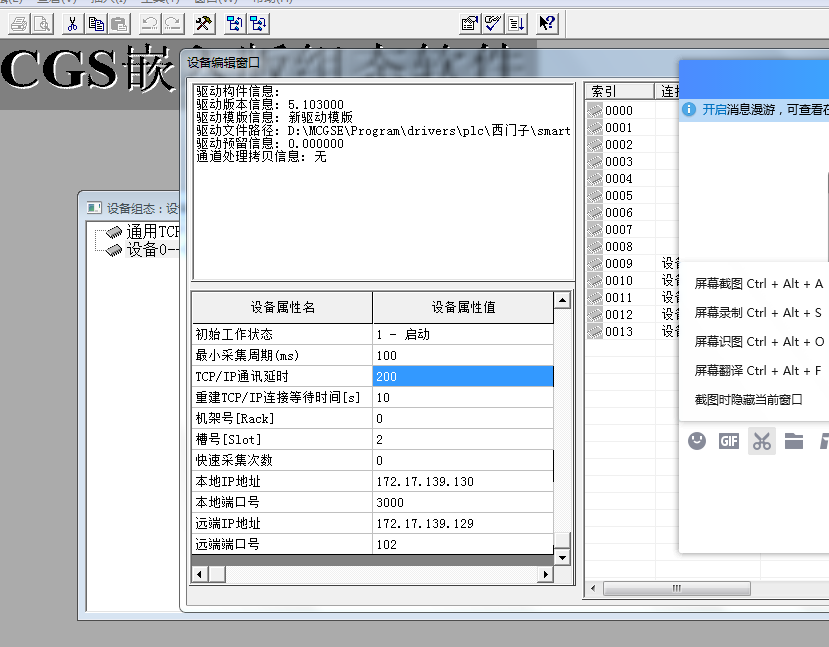Click the scissors screenshot icon in chat
The height and width of the screenshot is (647, 829).
click(x=762, y=440)
